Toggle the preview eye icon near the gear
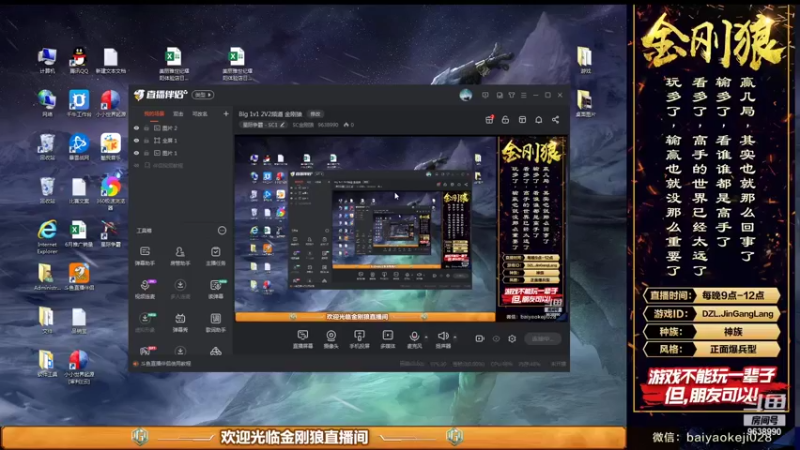 click(496, 338)
